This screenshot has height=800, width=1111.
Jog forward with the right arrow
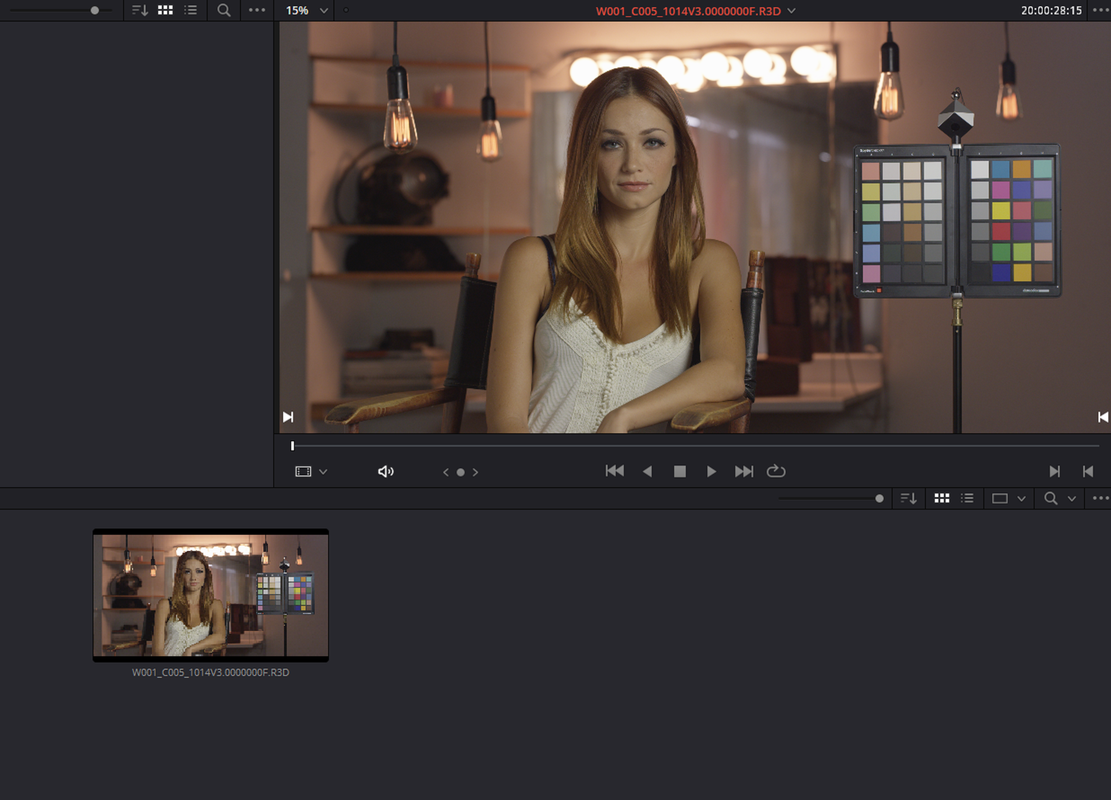(475, 472)
